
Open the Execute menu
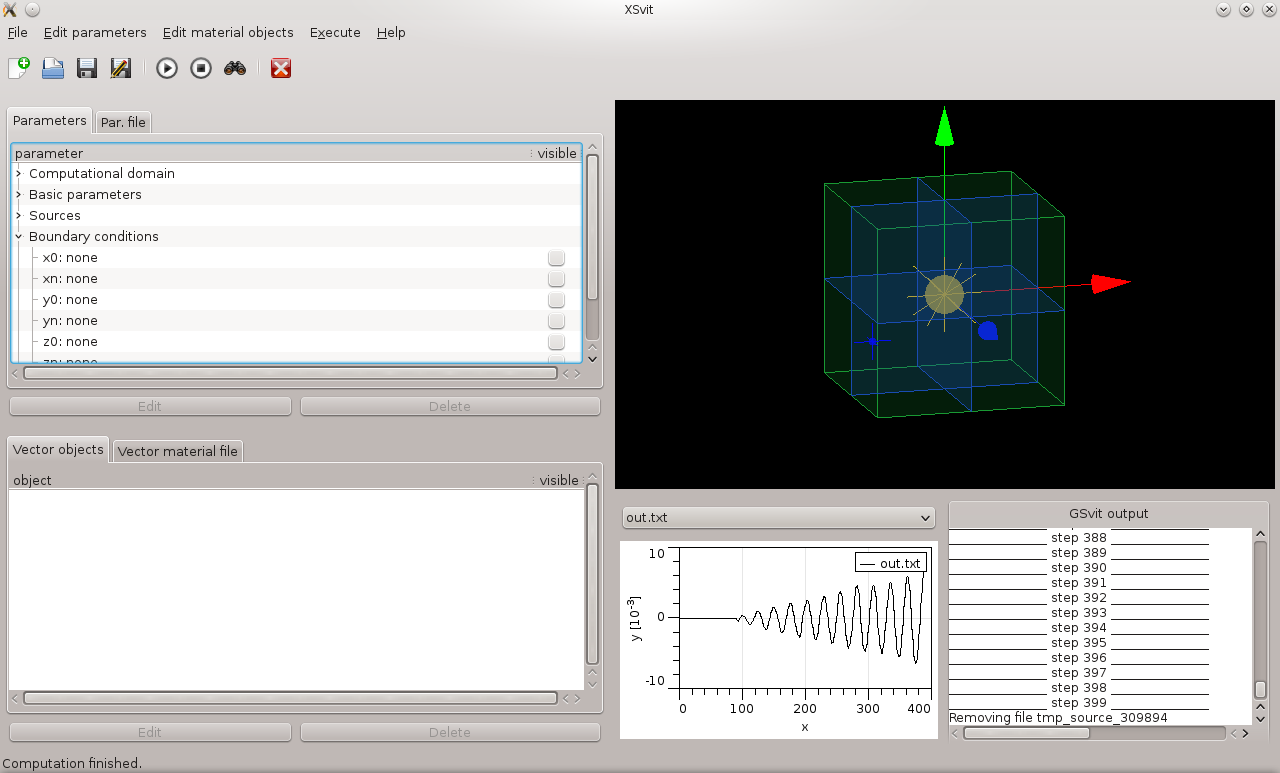[x=335, y=32]
